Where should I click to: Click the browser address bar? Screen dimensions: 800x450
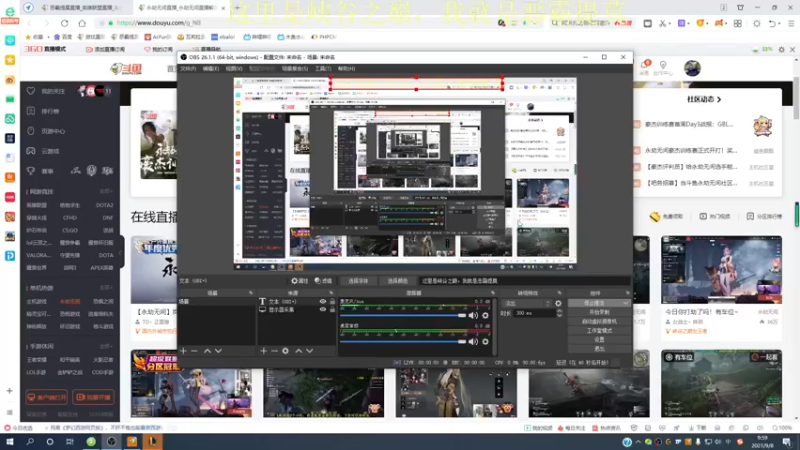pos(296,23)
